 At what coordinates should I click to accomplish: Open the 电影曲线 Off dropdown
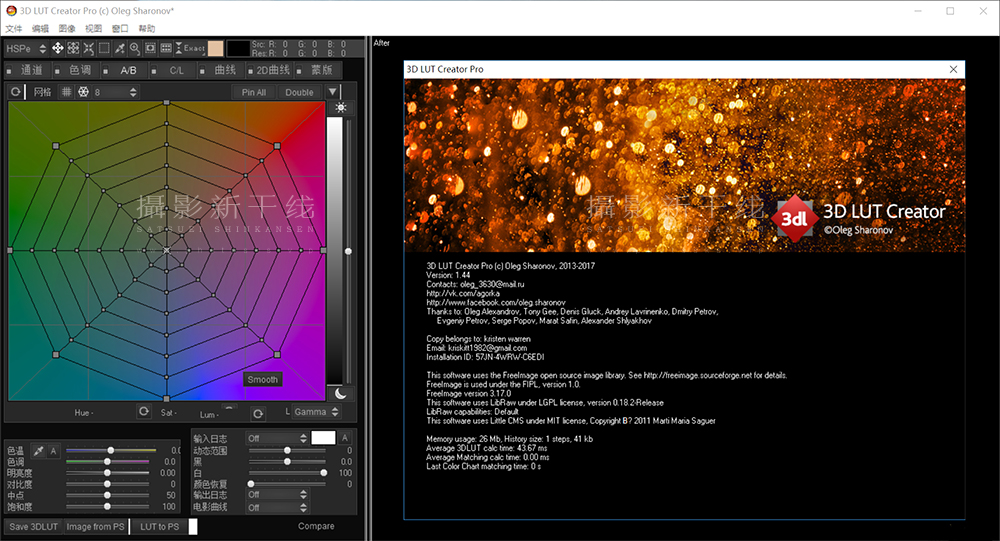tap(277, 507)
